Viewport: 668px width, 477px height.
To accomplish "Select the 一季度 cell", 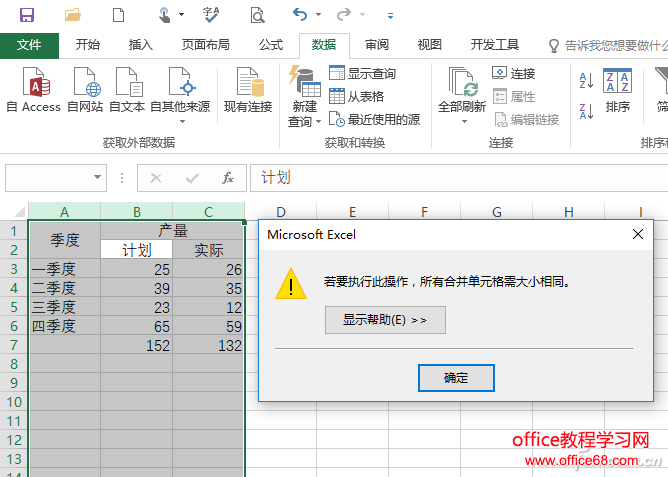I will [x=64, y=269].
